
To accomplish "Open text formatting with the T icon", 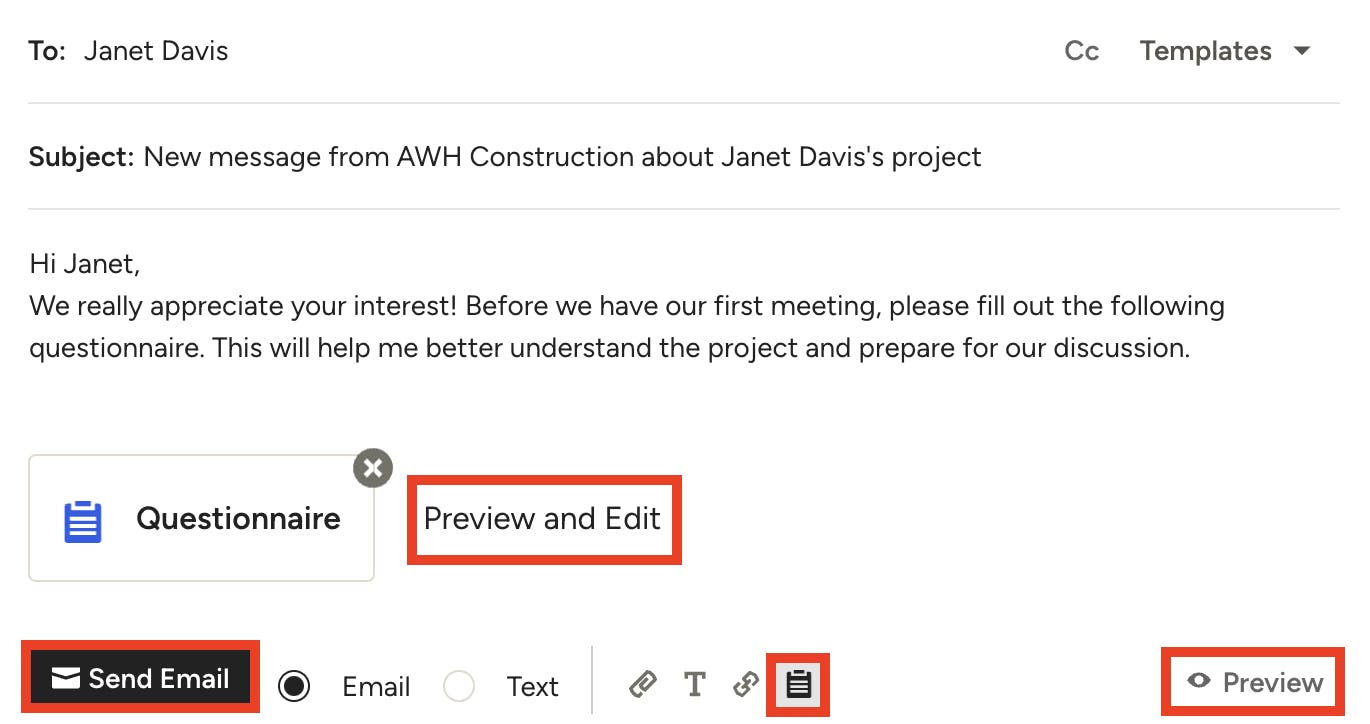I will point(694,684).
